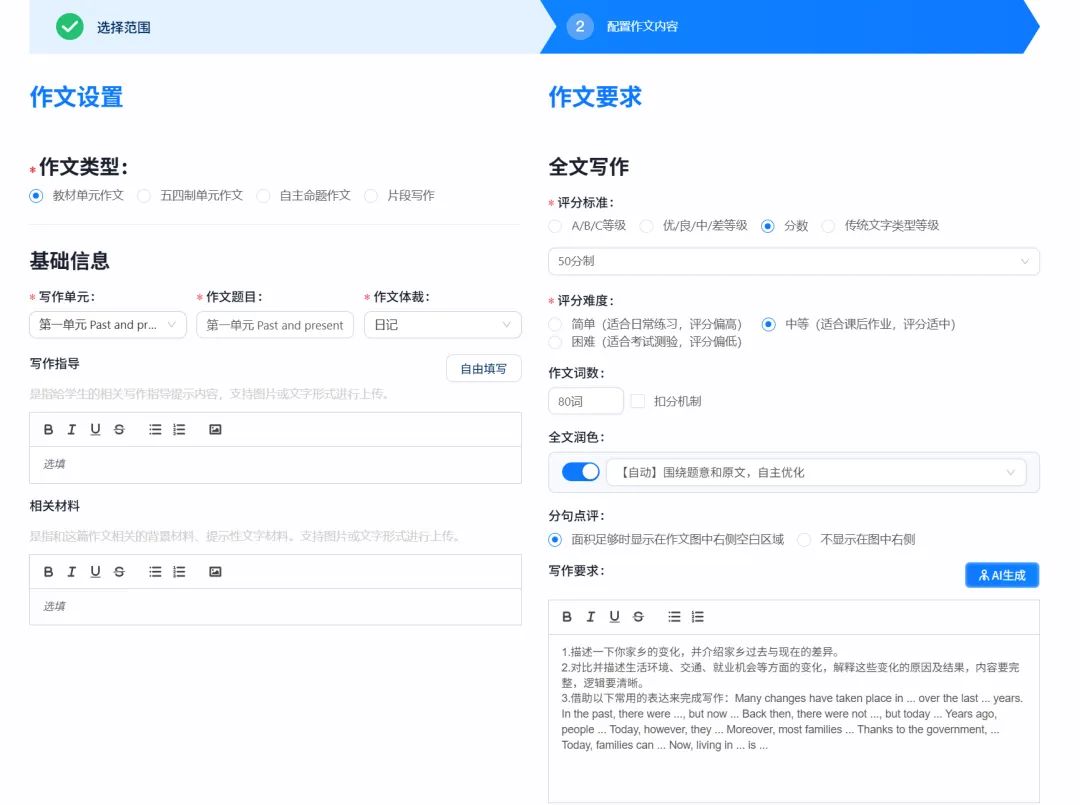Screen dimensions: 1080x805
Task: Open 全文润色 mode dropdown
Action: coord(816,472)
